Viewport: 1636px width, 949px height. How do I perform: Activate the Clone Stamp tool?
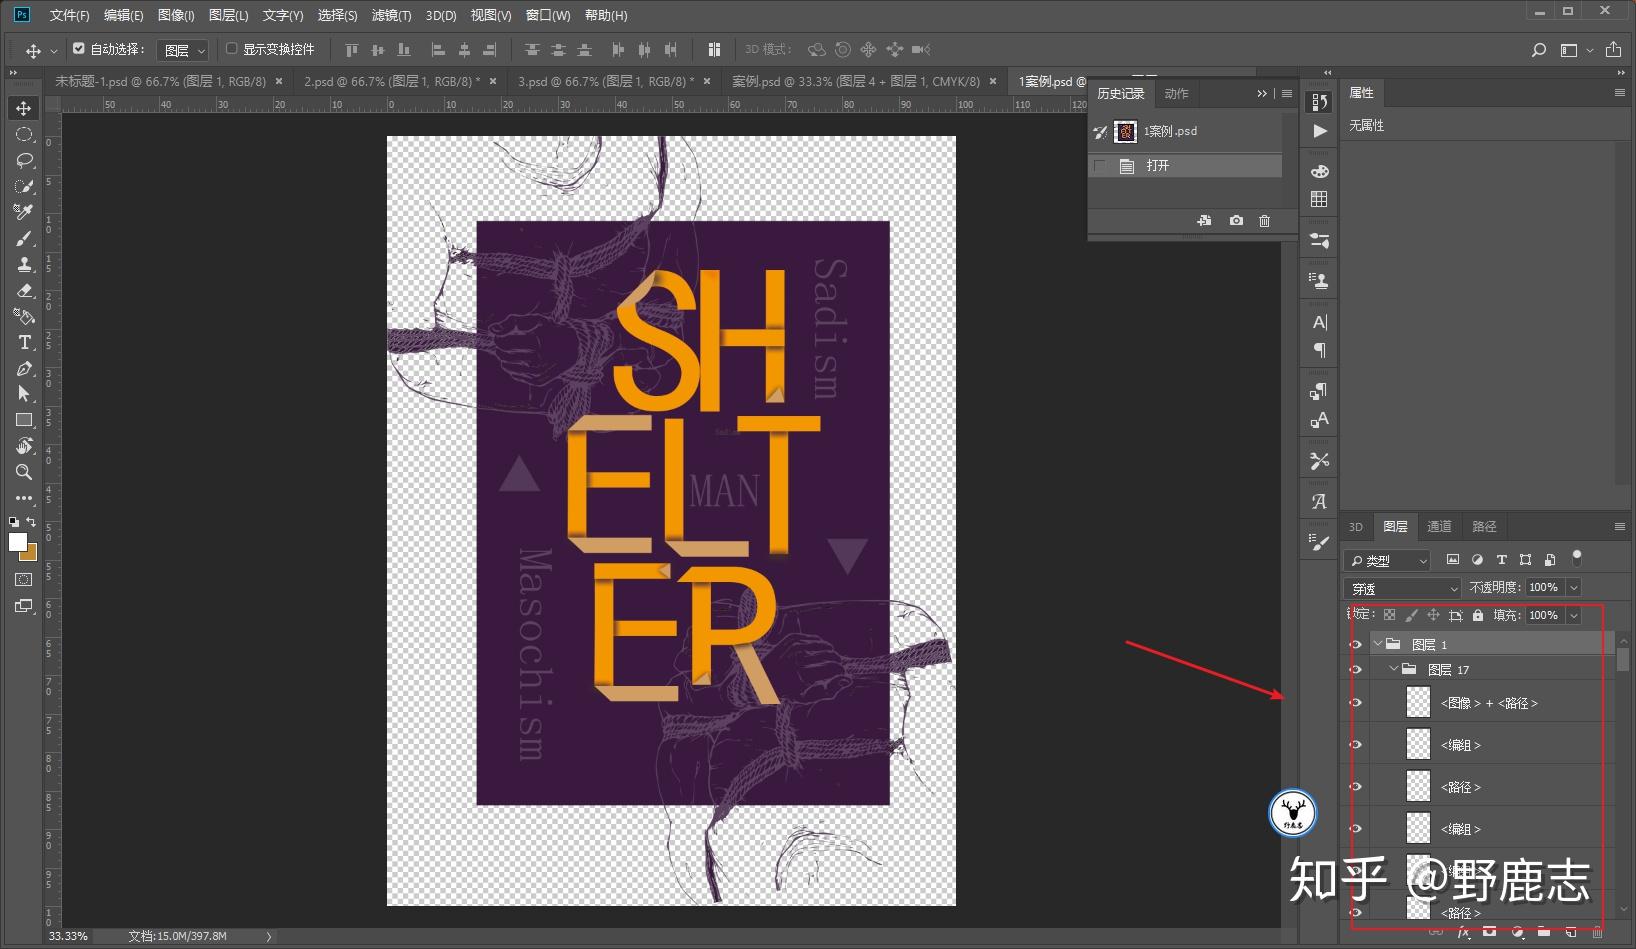(24, 264)
